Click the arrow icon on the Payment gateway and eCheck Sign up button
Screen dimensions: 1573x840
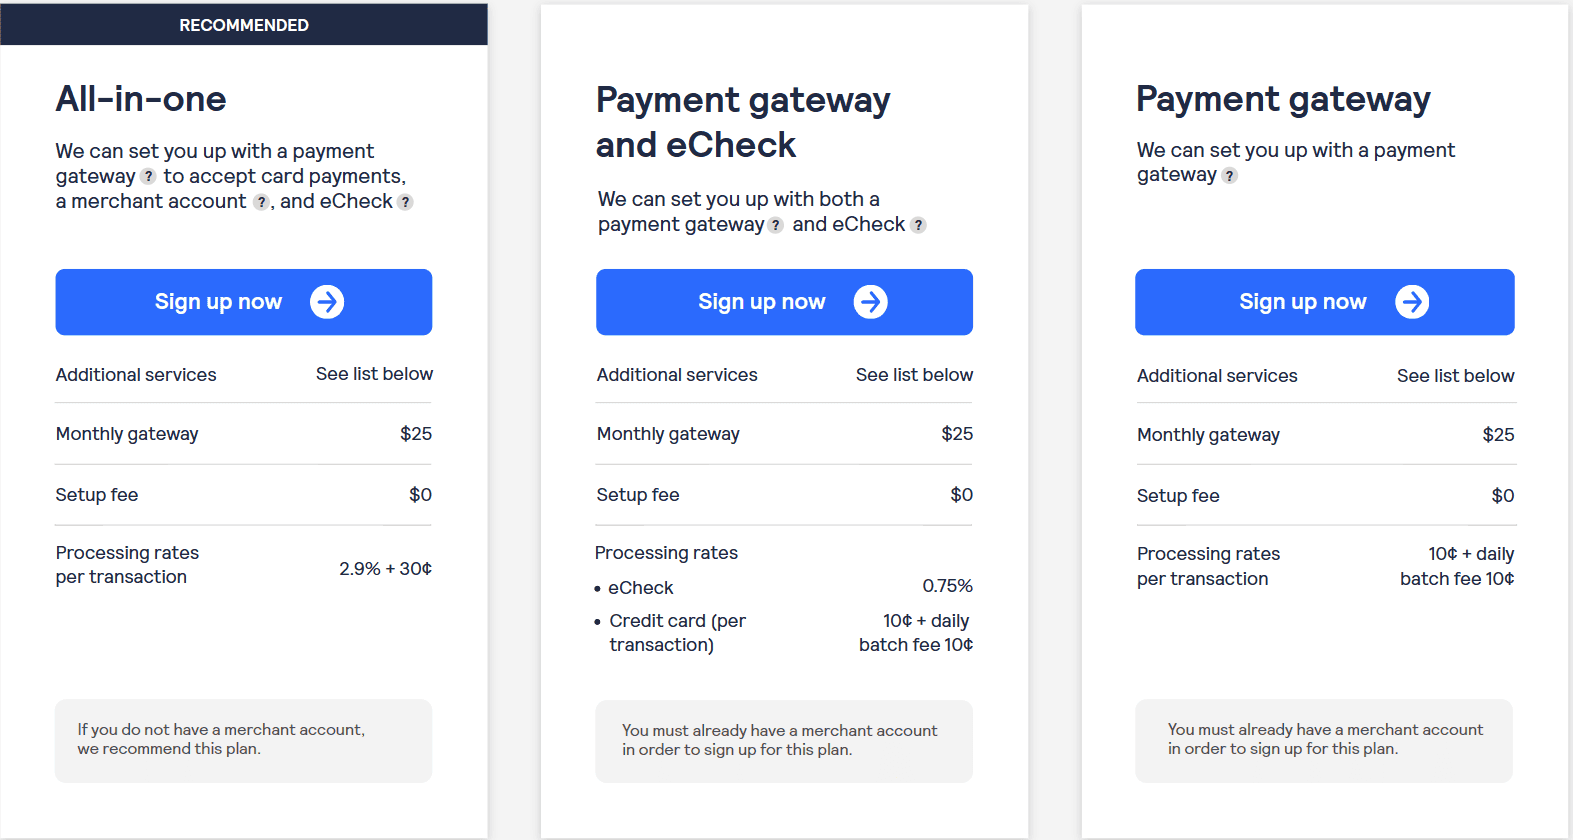tap(870, 302)
